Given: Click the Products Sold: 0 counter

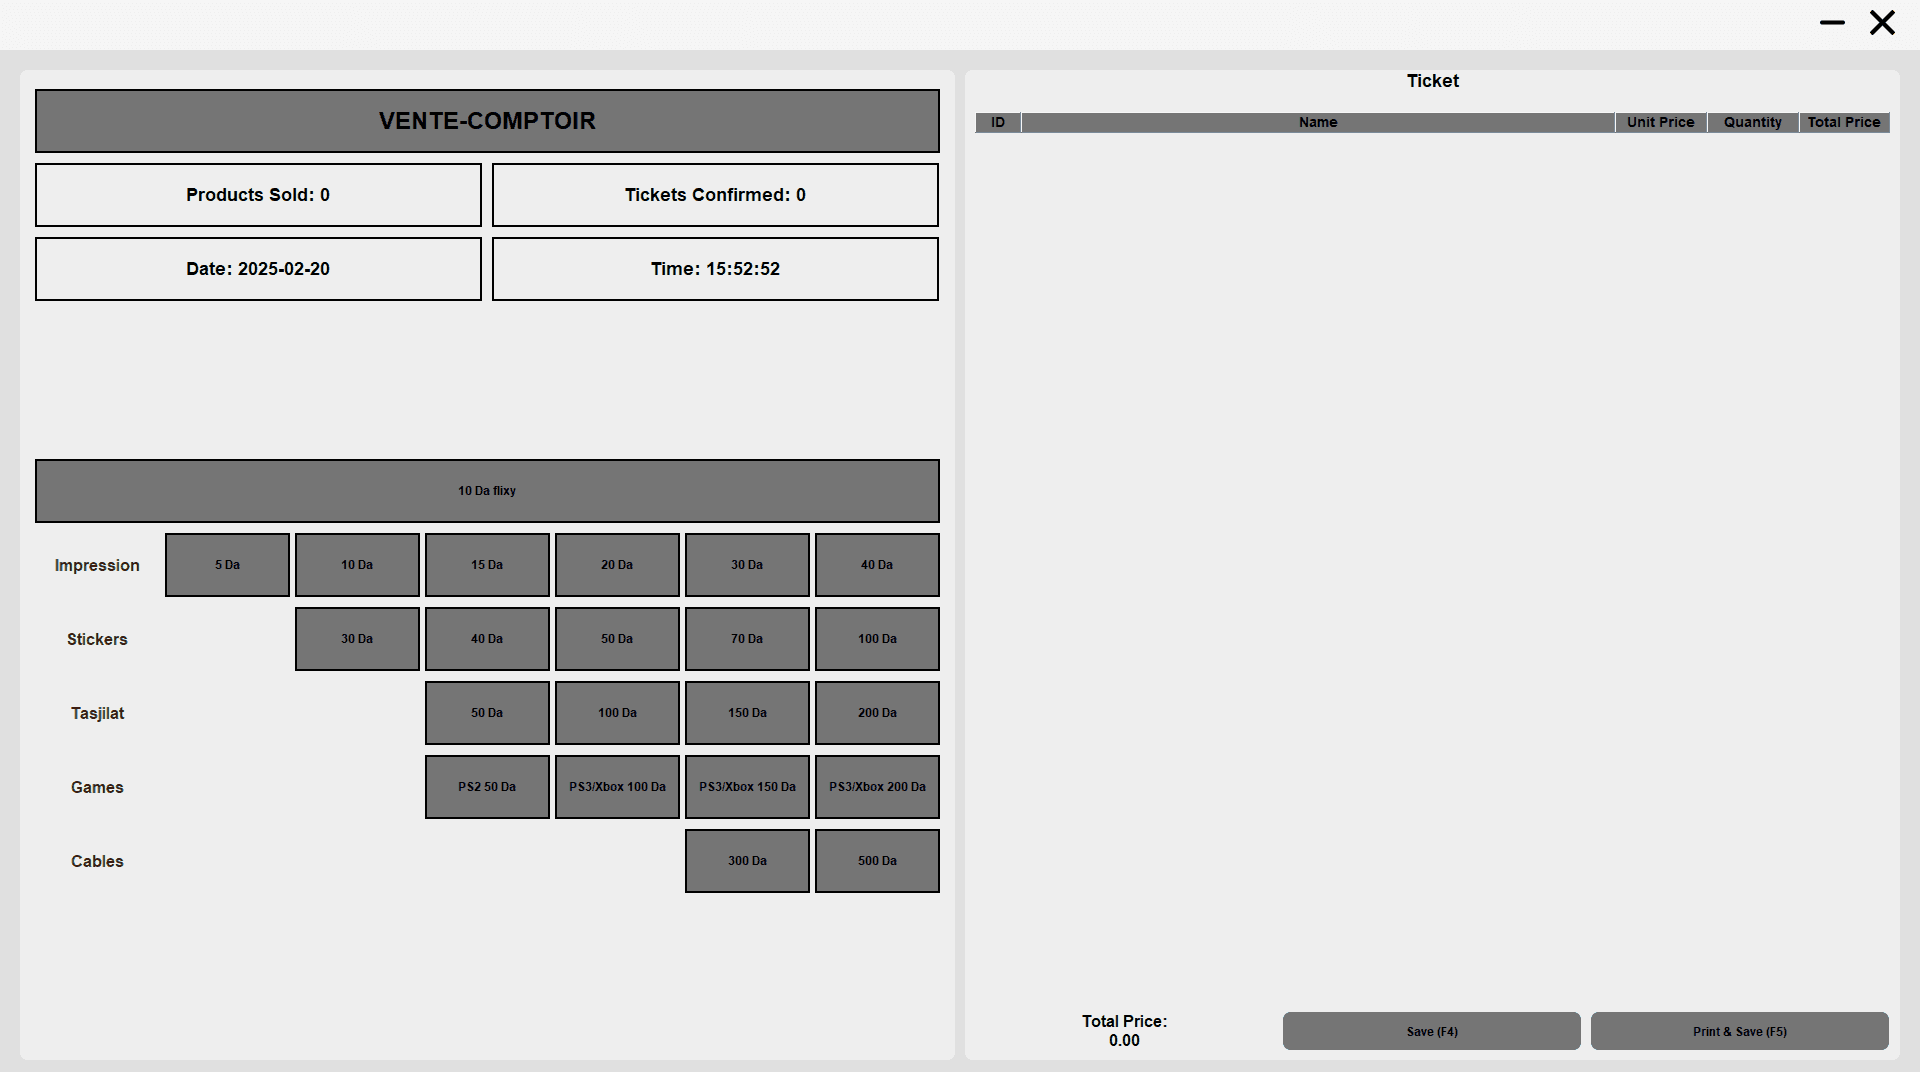Looking at the screenshot, I should pyautogui.click(x=258, y=195).
